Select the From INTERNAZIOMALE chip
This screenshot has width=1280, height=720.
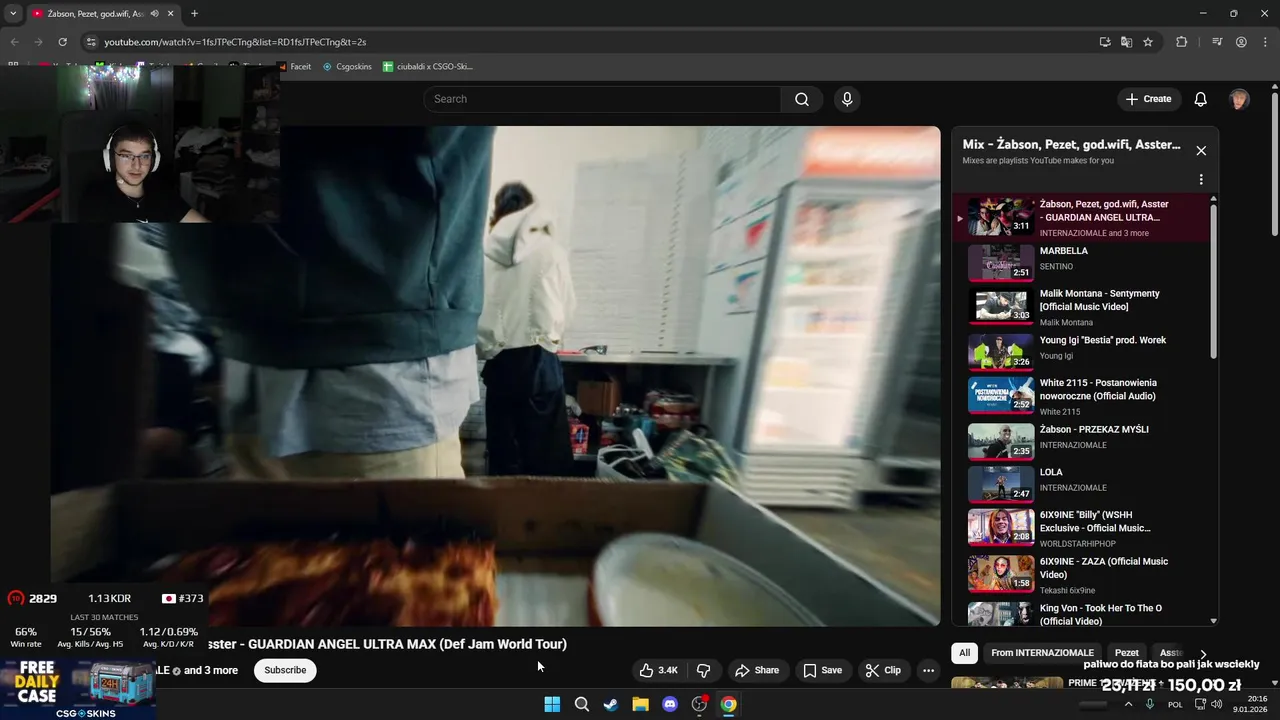pos(1042,653)
